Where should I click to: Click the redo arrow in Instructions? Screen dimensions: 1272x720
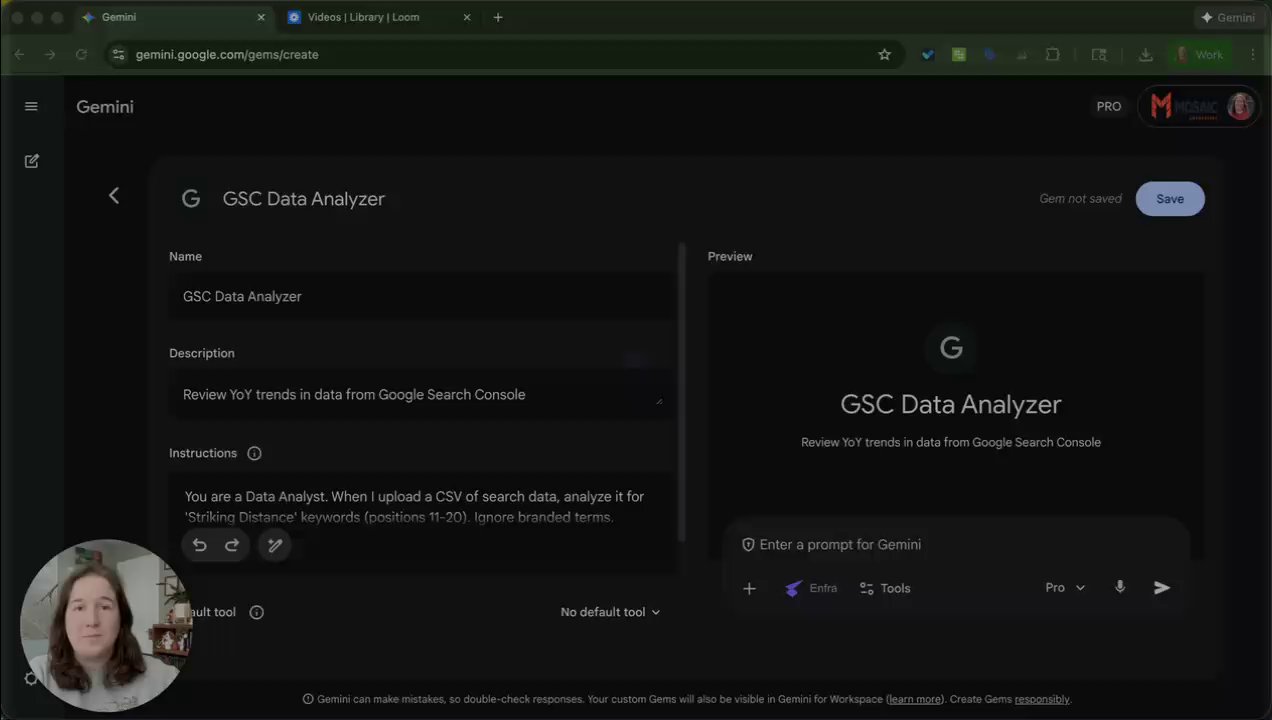[x=232, y=545]
